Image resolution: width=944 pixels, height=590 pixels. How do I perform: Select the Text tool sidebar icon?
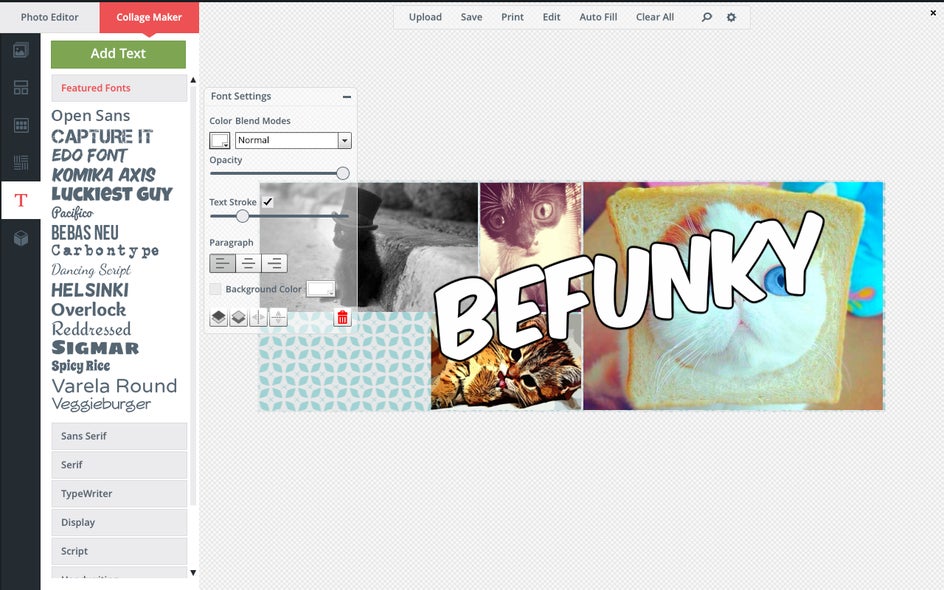coord(20,200)
